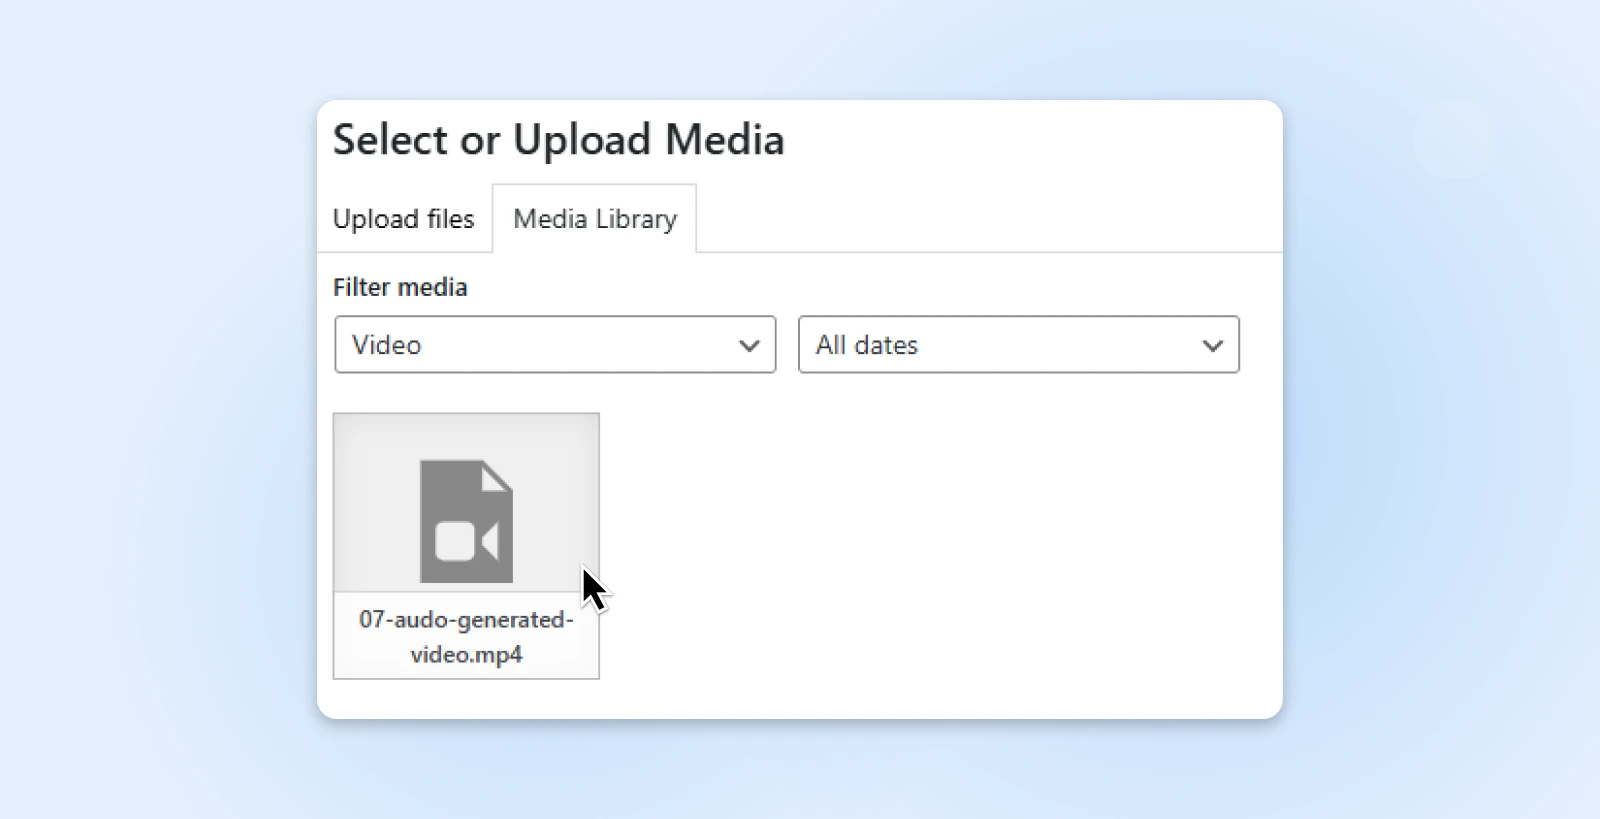This screenshot has width=1600, height=819.
Task: Open the Media Library tab
Action: click(594, 219)
